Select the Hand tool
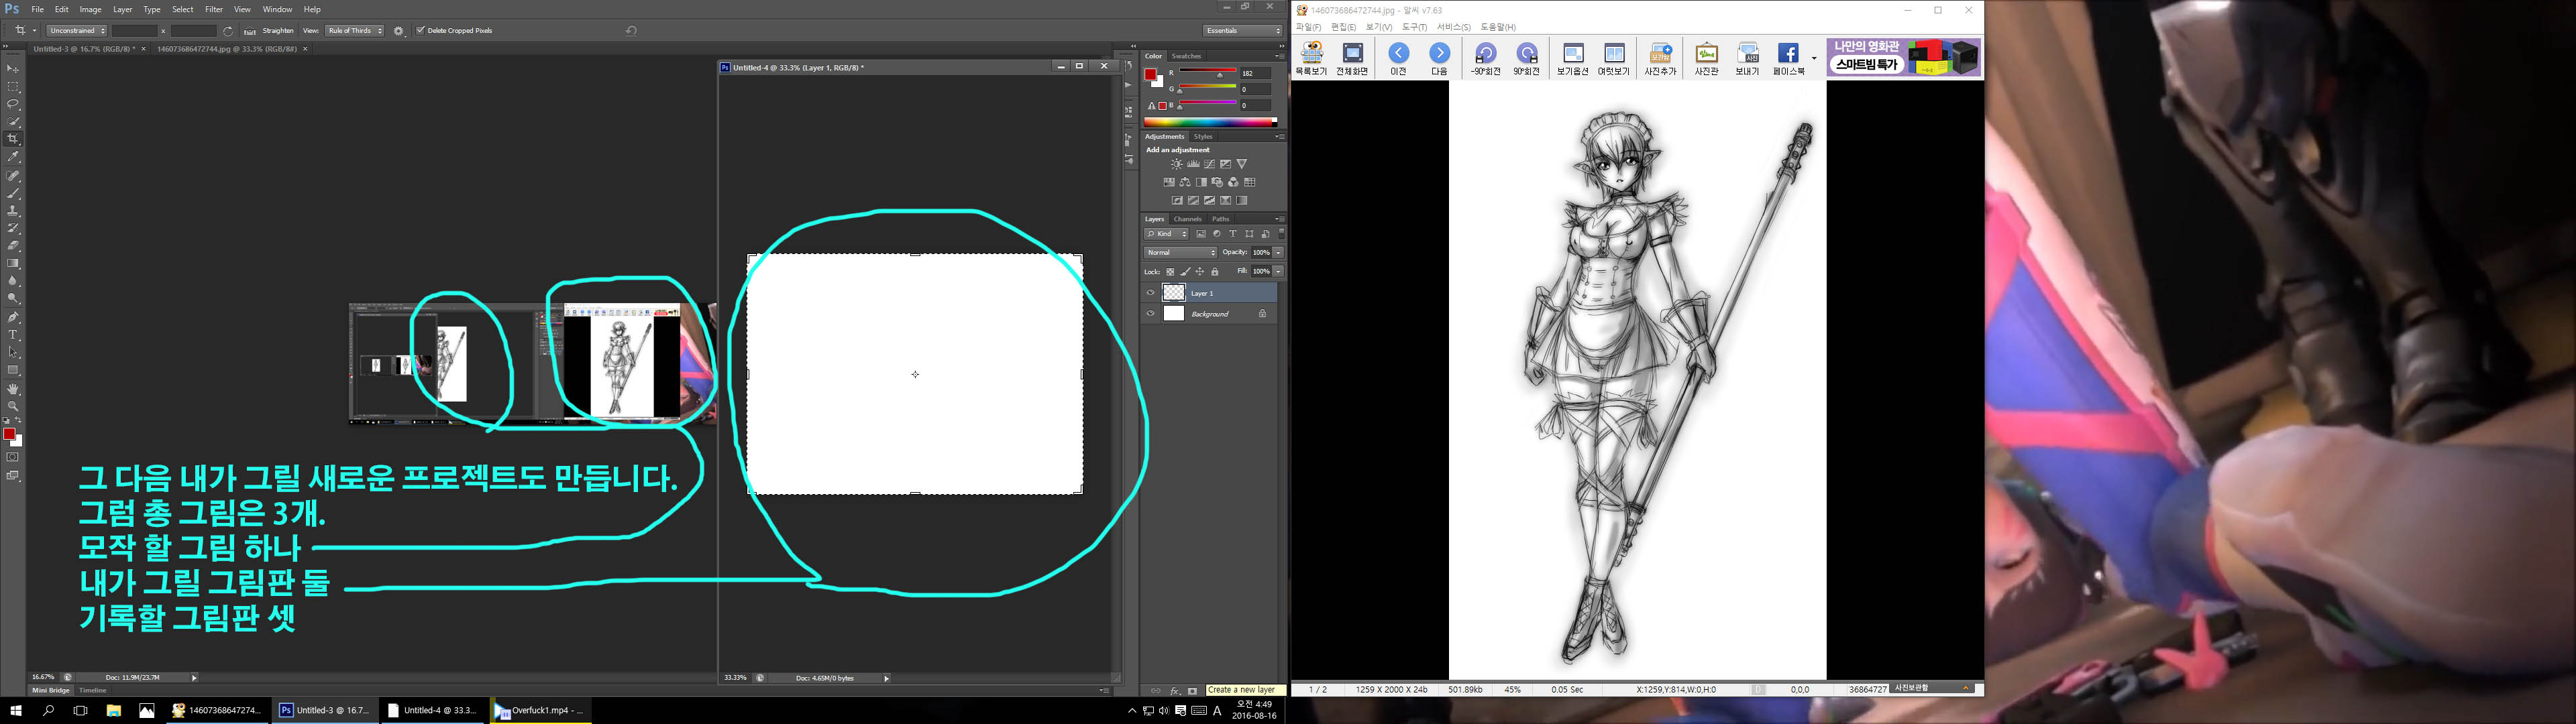 point(13,389)
